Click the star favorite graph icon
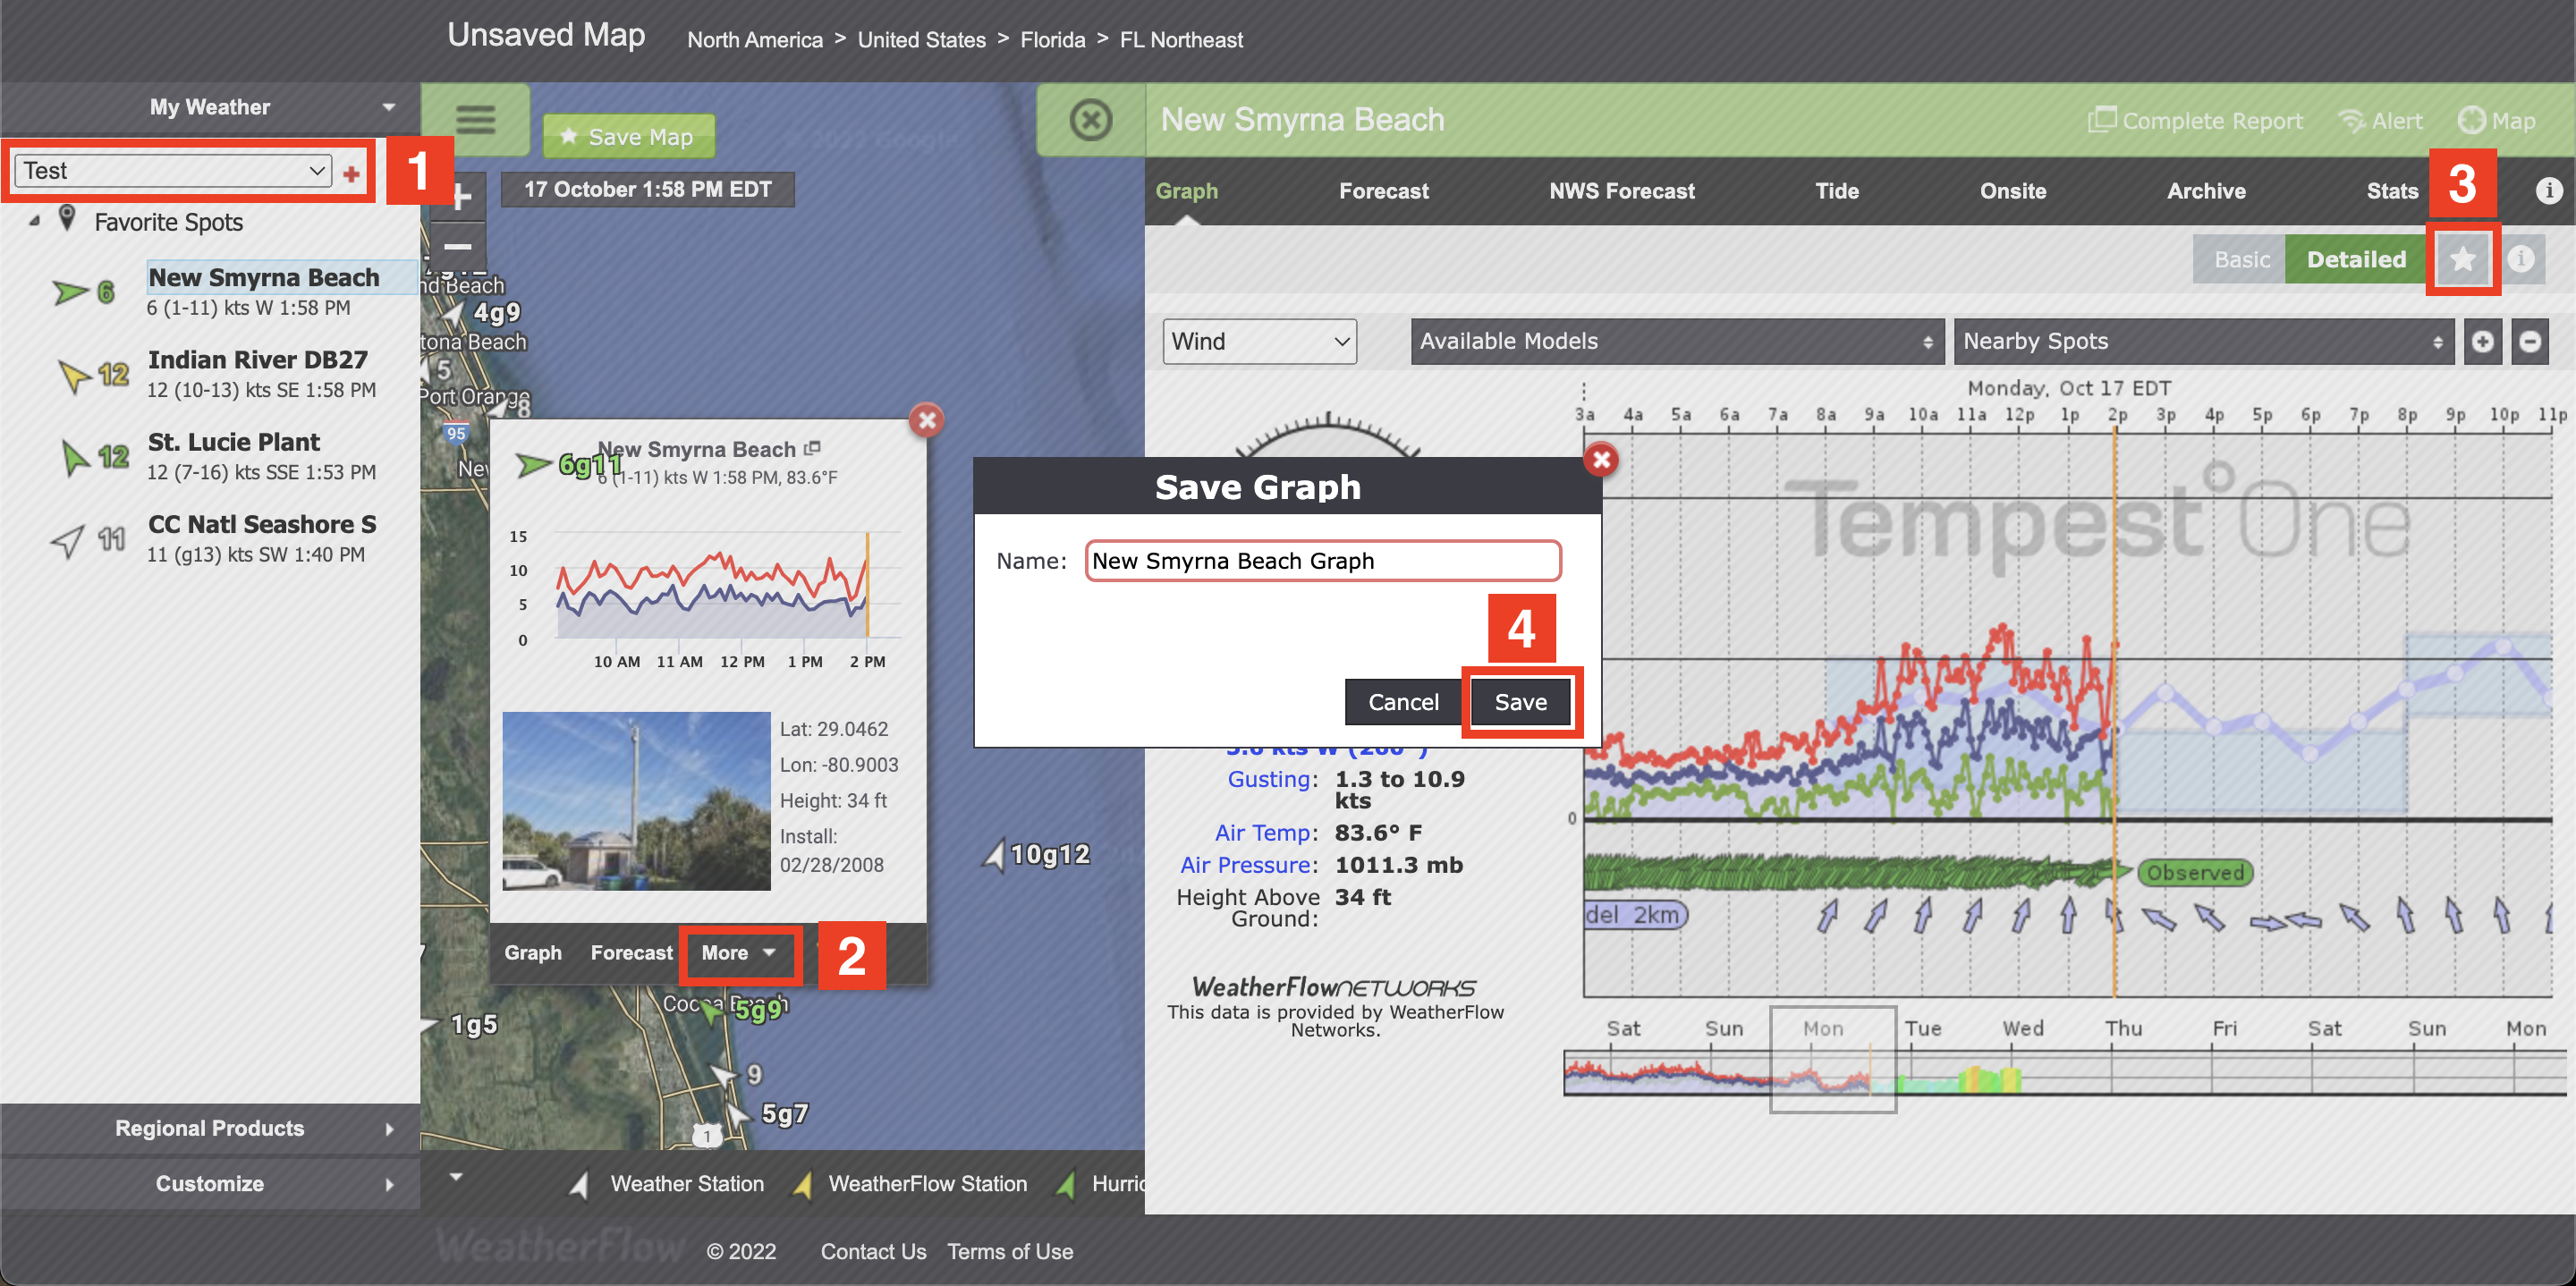2576x1286 pixels. coord(2462,259)
